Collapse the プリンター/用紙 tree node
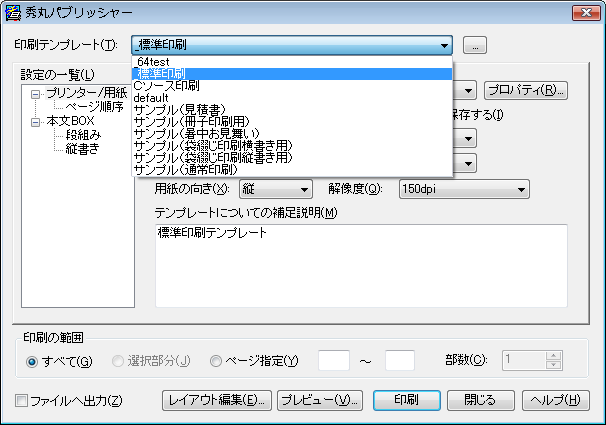The height and width of the screenshot is (425, 606). point(36,93)
